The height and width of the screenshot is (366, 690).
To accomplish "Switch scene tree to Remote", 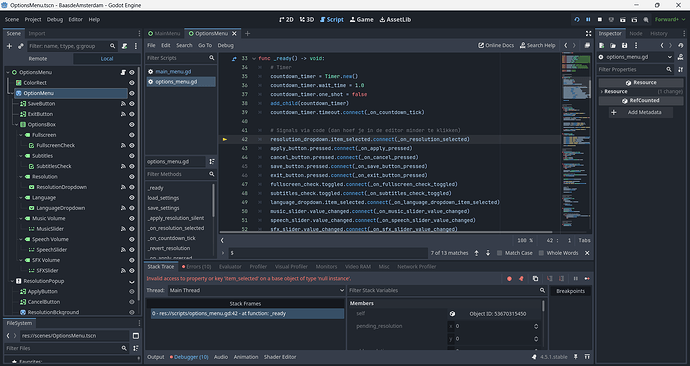I will [38, 59].
